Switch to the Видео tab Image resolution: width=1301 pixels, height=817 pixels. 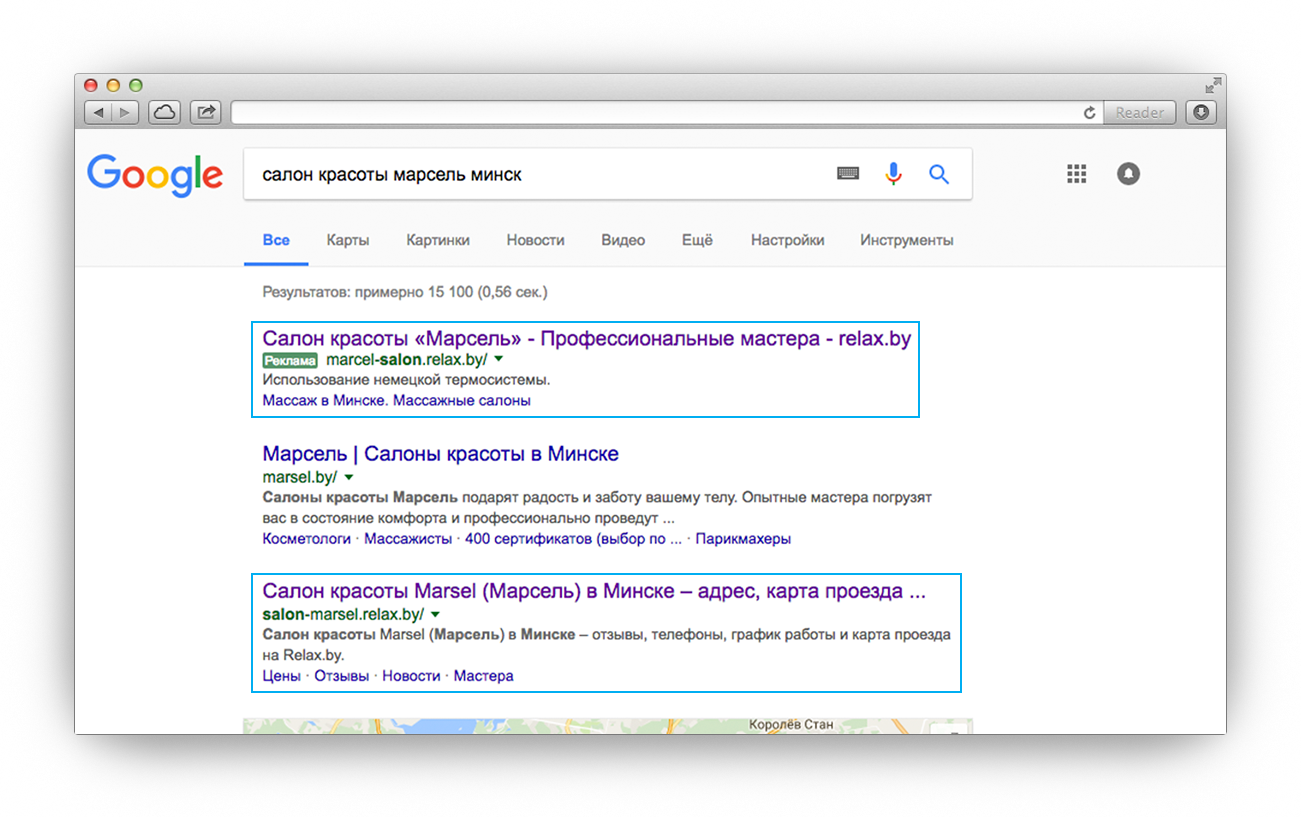(623, 240)
